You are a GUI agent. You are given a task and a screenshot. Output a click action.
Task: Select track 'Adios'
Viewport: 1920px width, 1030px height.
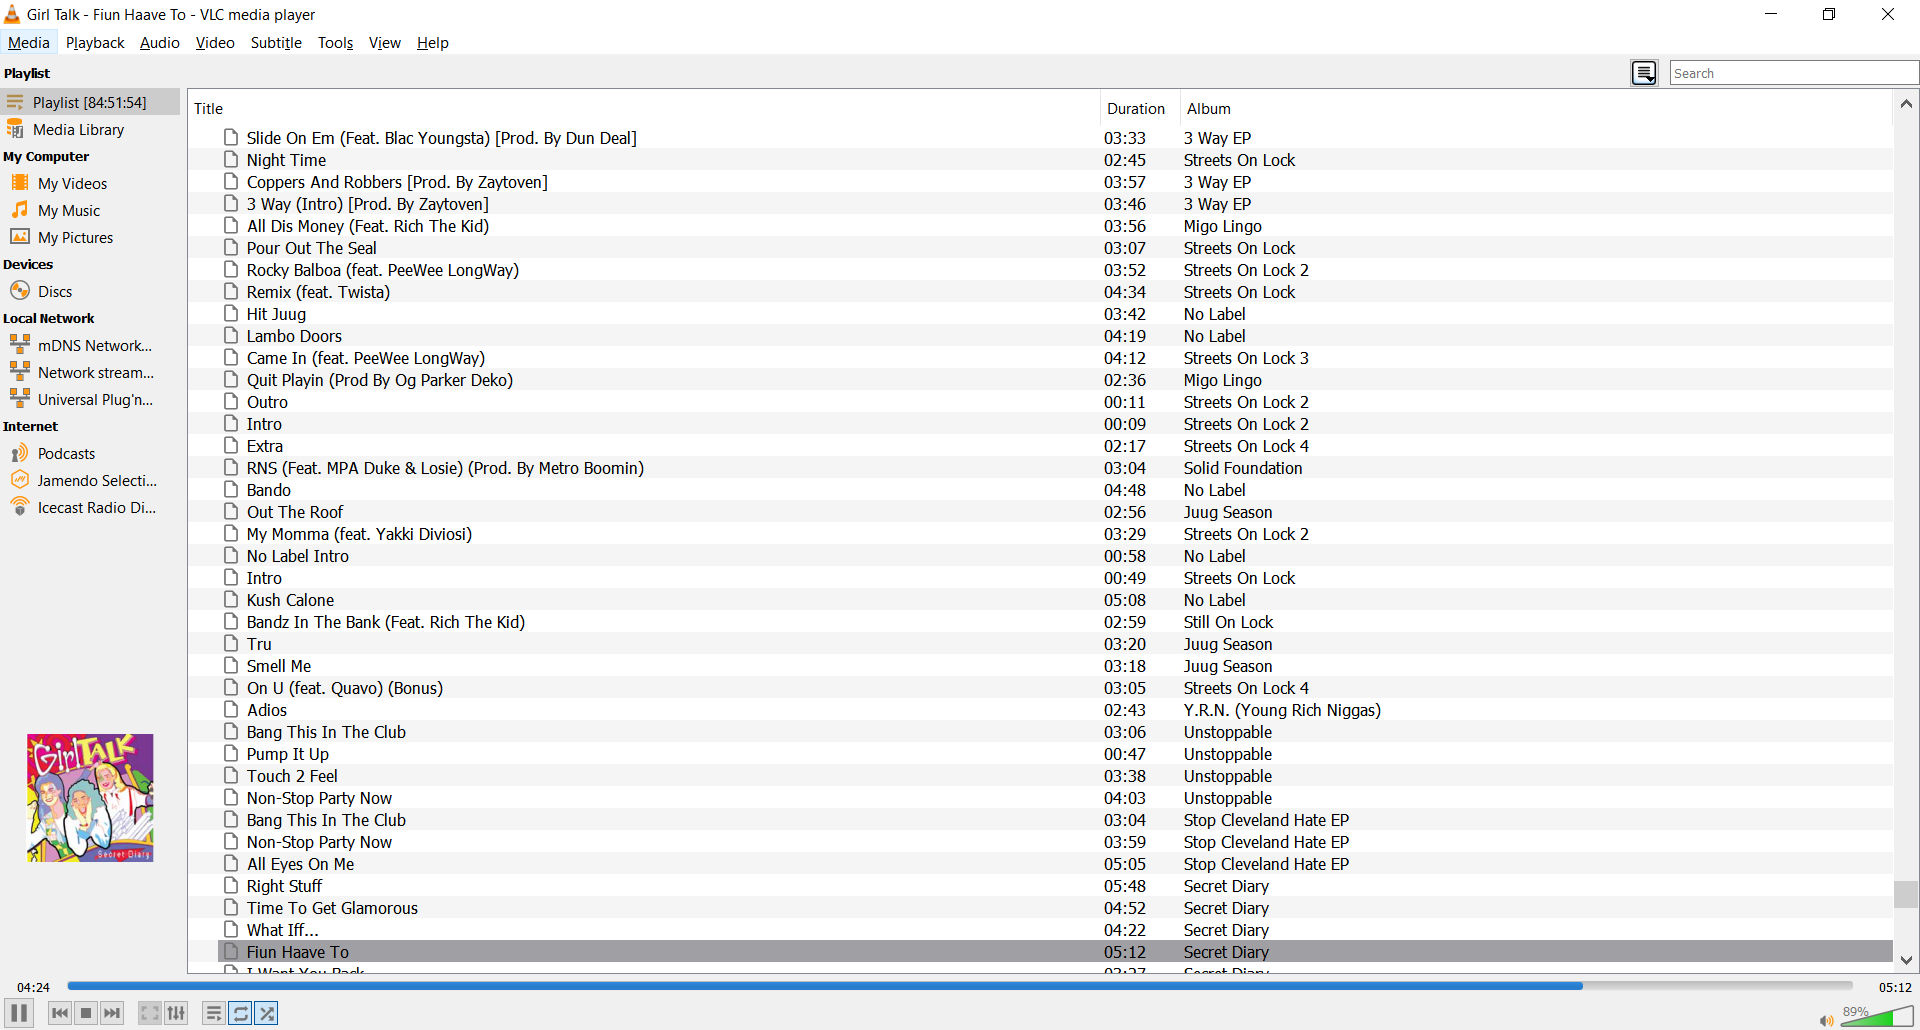pos(1055,710)
